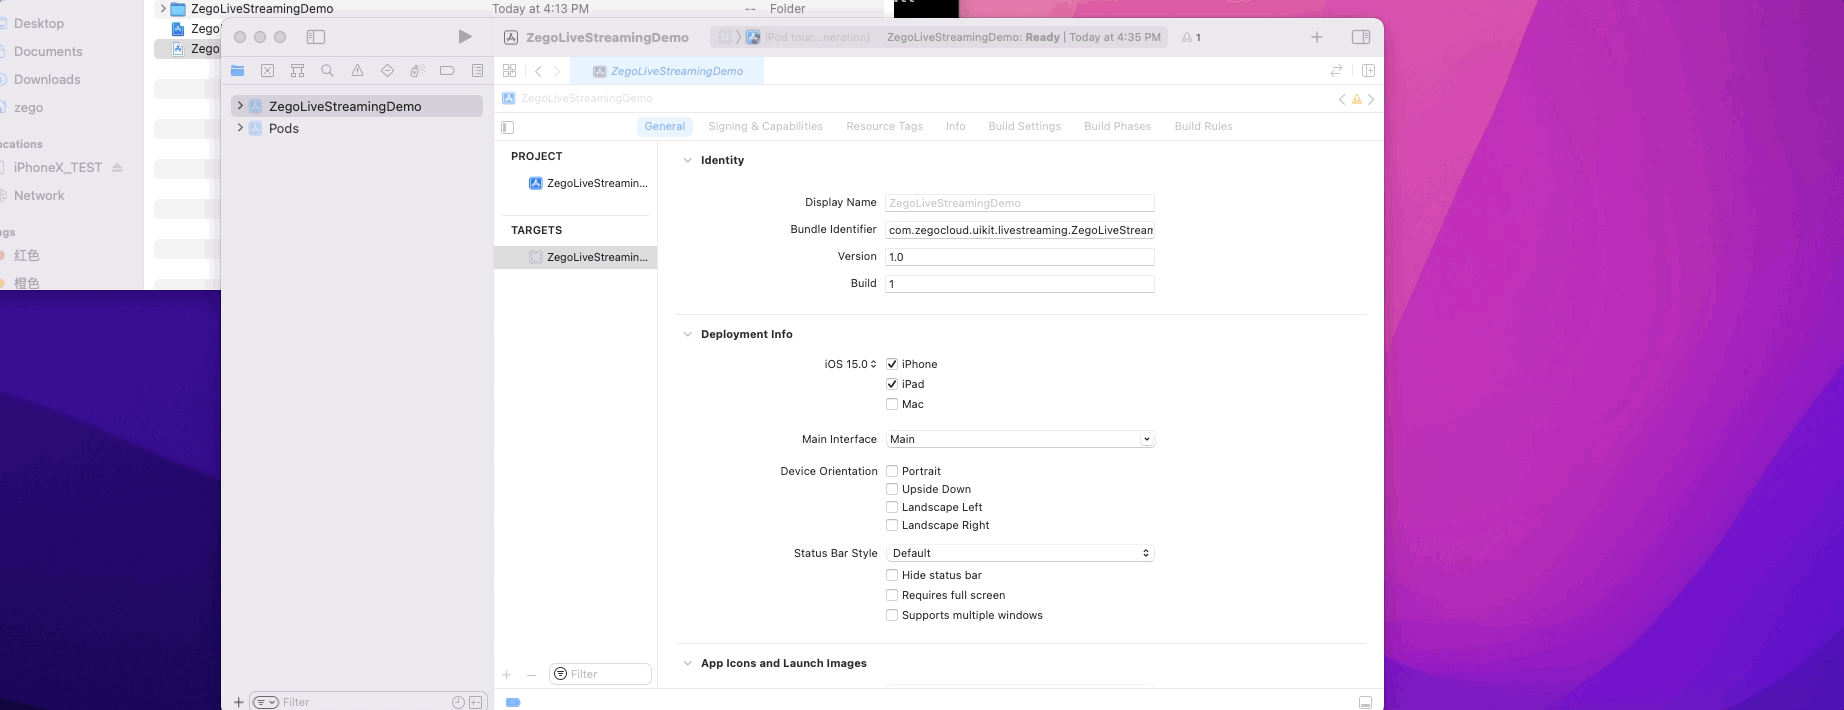Add an editor on the right

1368,71
